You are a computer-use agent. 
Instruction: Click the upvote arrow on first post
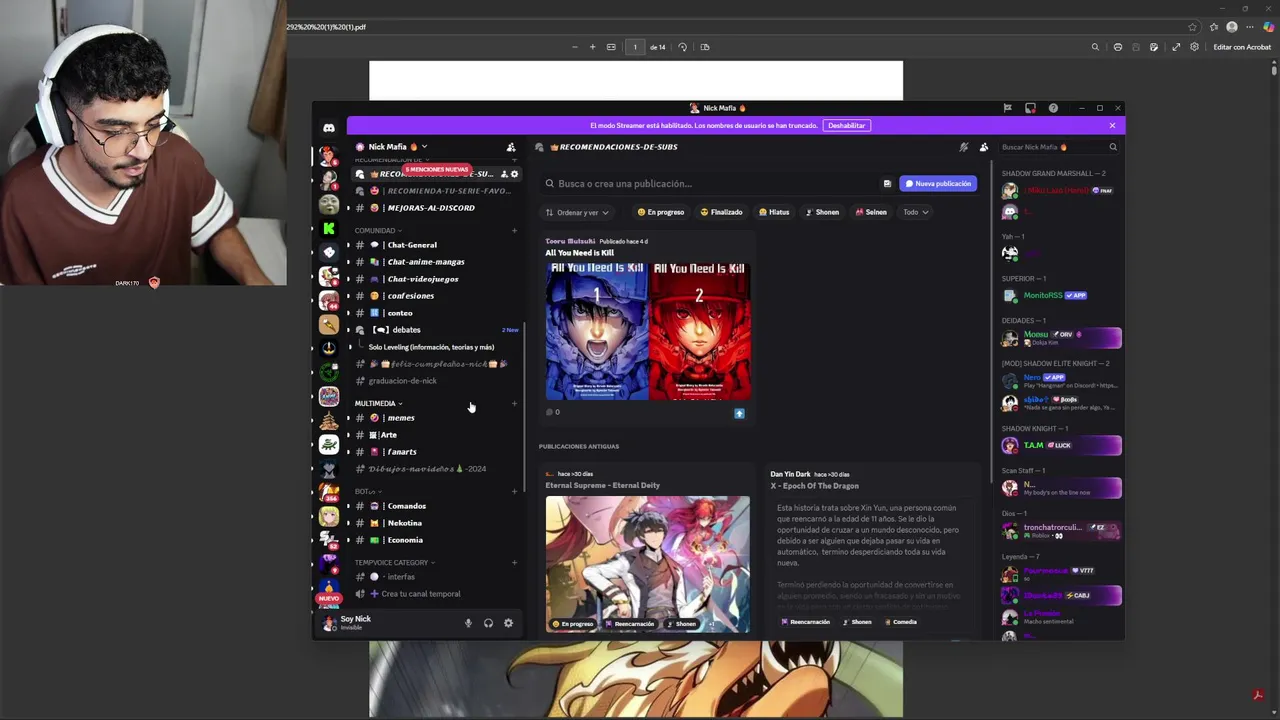point(739,413)
